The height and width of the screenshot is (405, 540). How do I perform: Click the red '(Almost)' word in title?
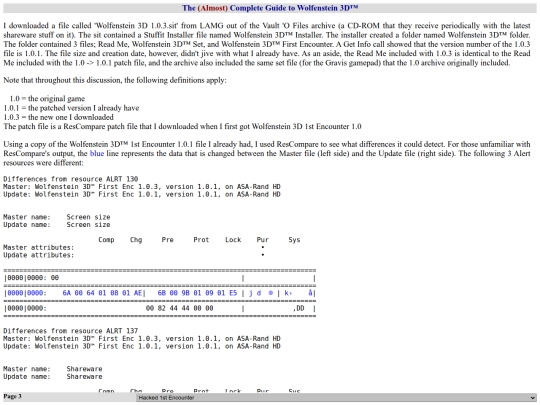pos(212,8)
